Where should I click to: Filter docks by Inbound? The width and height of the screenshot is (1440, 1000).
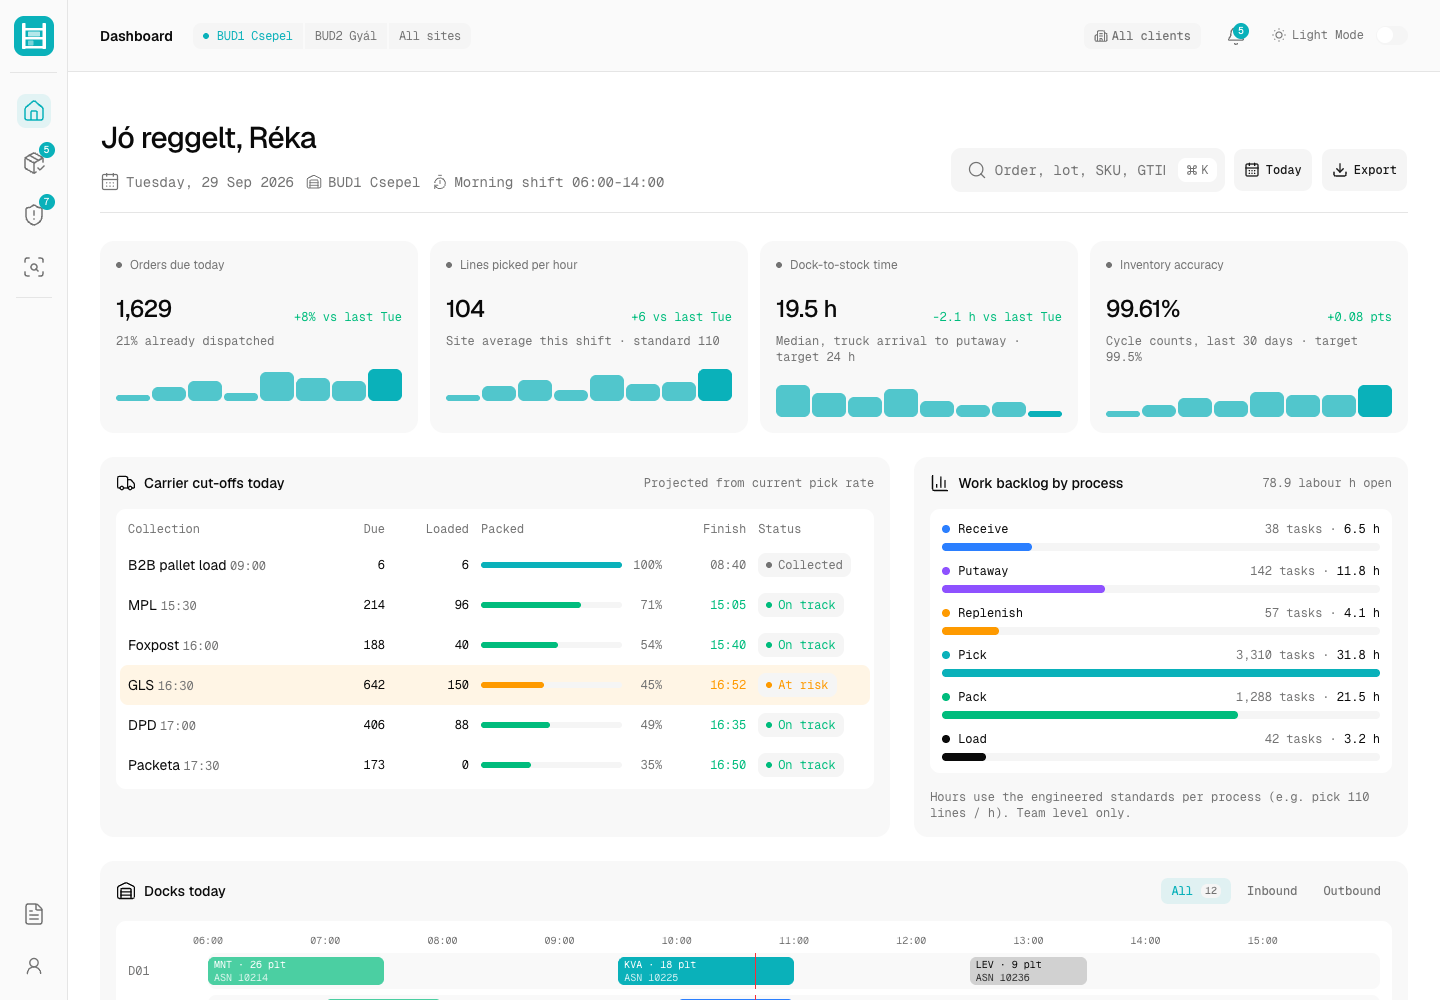(x=1272, y=891)
